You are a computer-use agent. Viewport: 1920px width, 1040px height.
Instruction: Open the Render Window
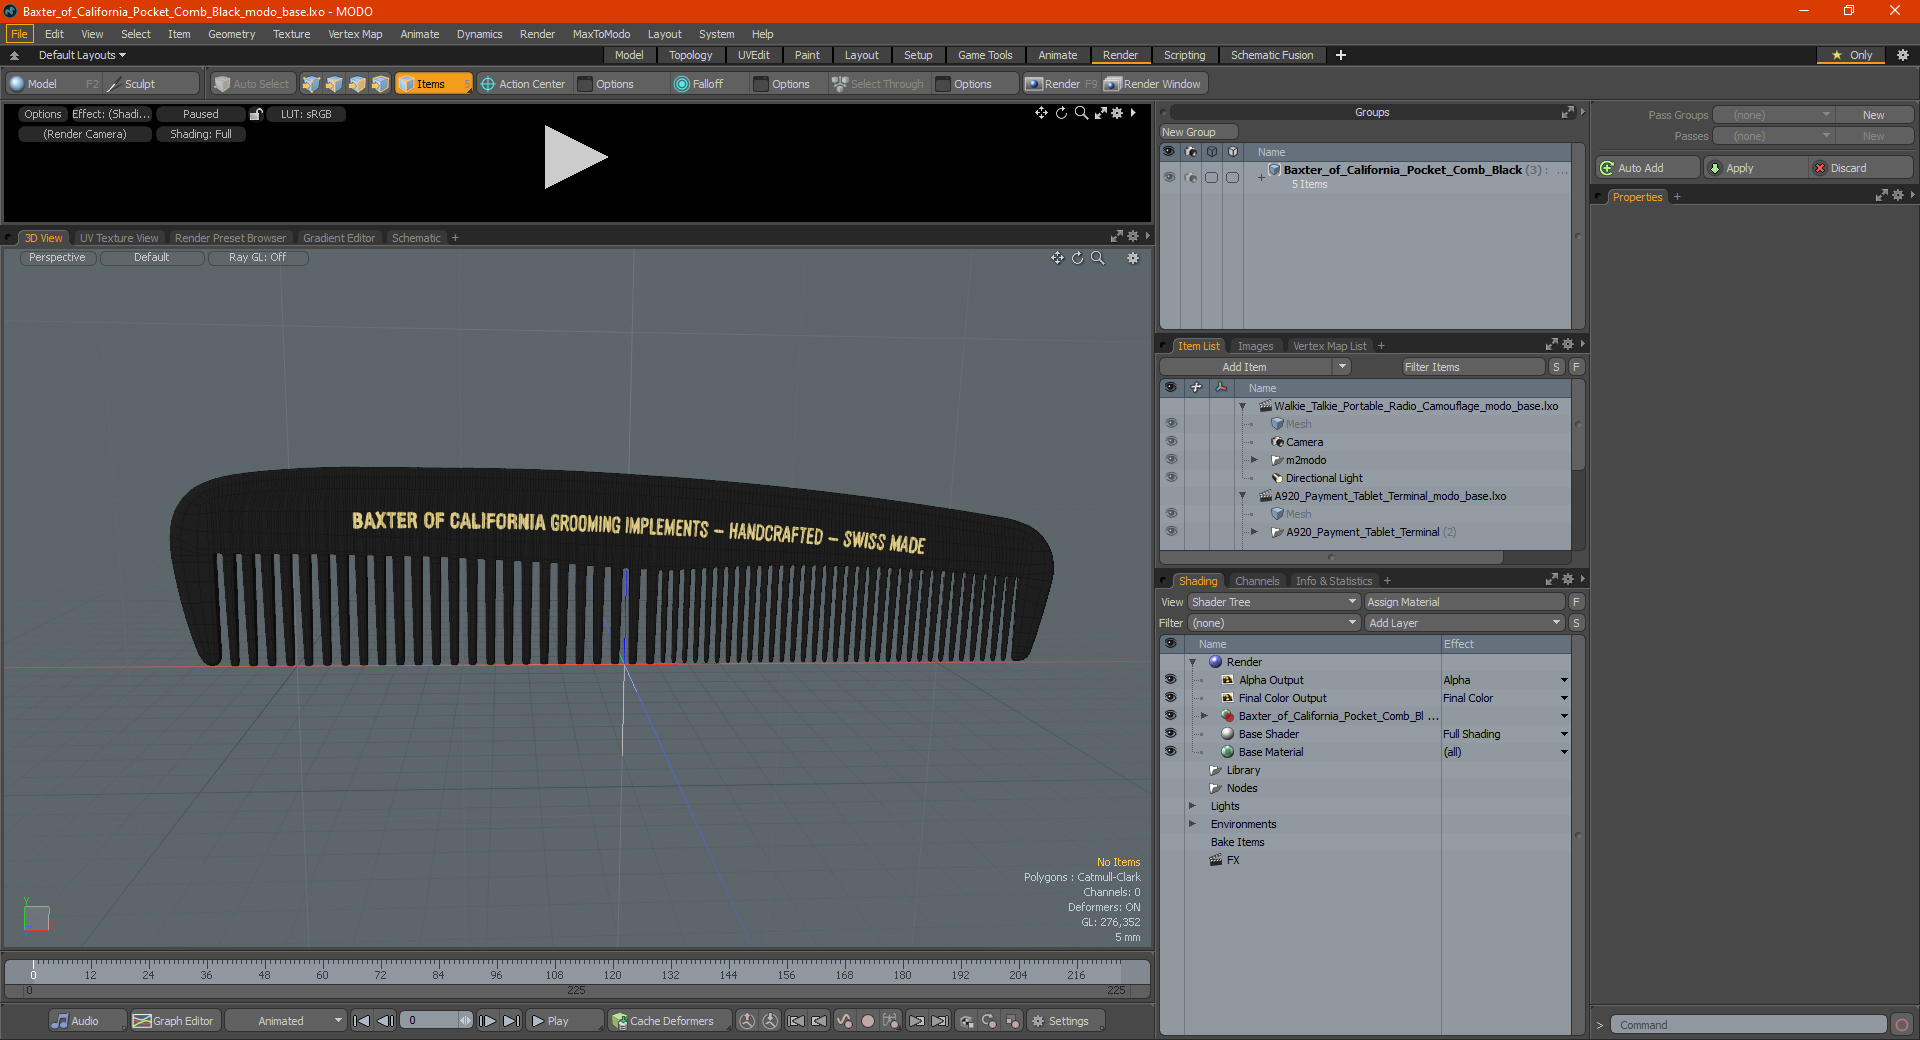click(1153, 84)
